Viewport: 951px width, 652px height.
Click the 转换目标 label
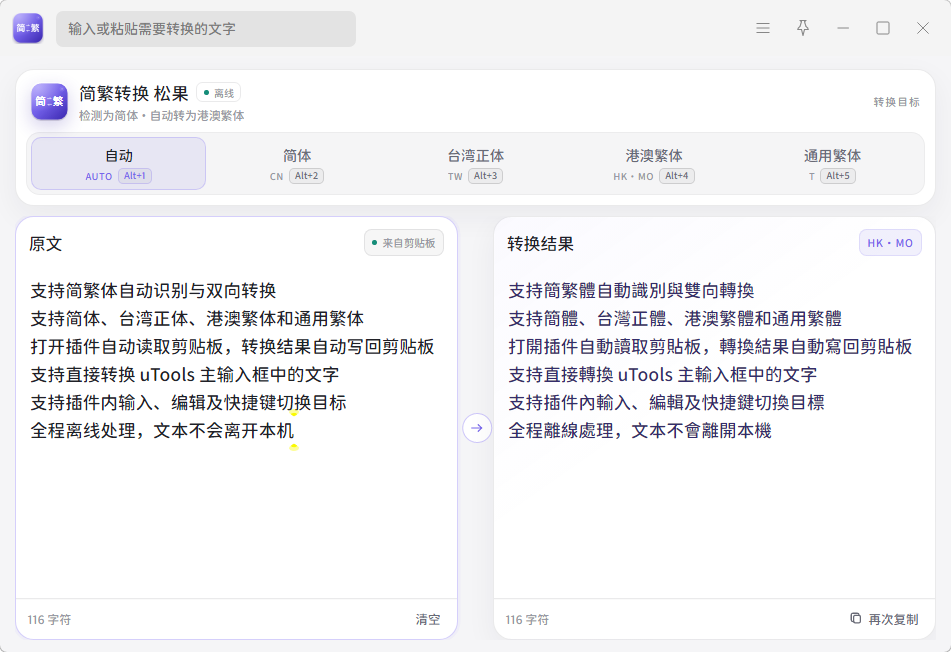point(896,102)
